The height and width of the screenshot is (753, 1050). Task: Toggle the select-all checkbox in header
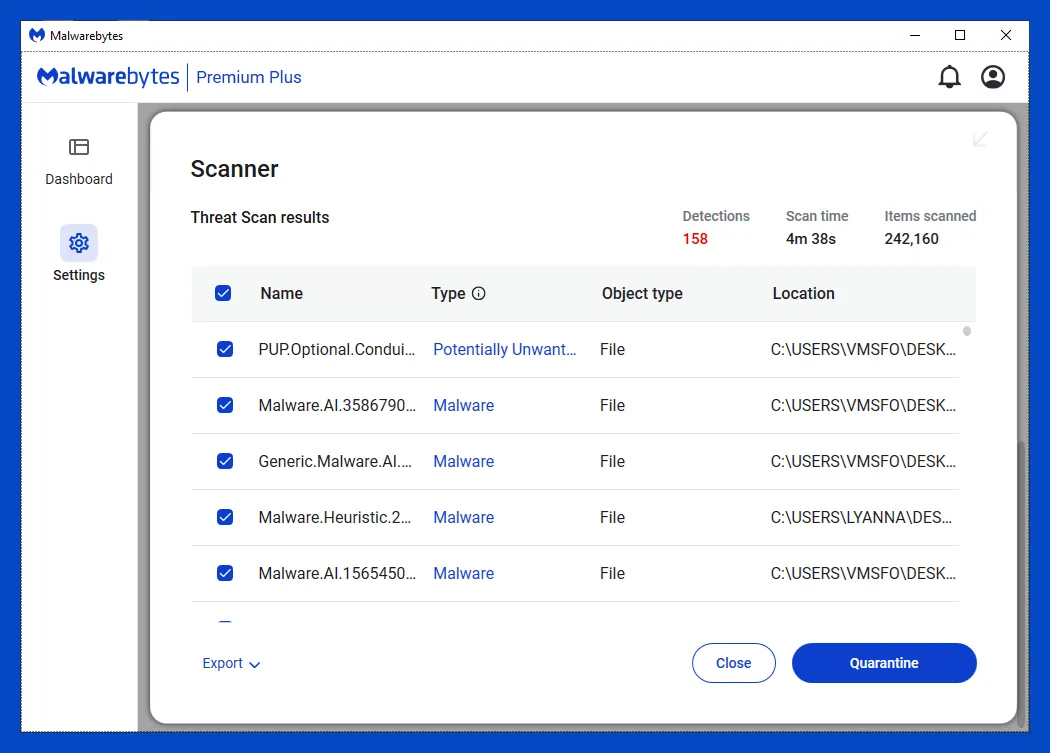point(223,294)
